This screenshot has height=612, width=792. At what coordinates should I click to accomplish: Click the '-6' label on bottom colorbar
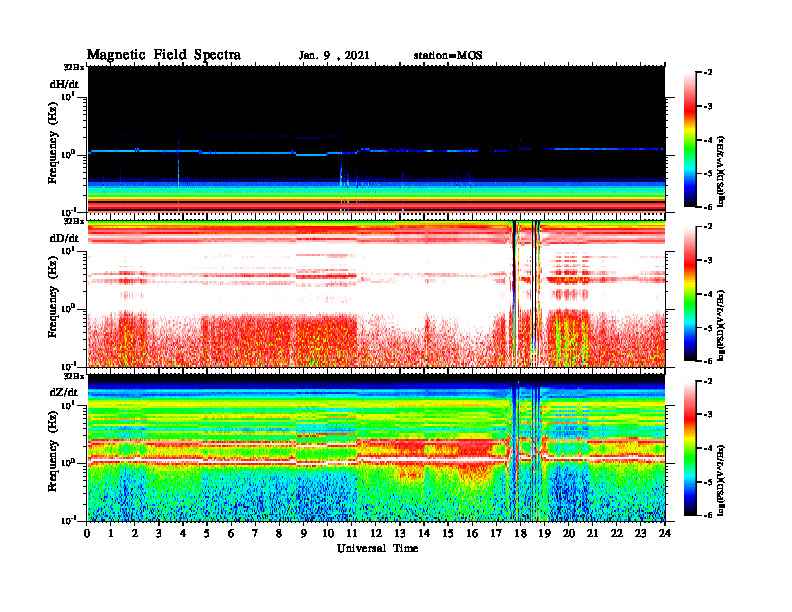[x=708, y=515]
